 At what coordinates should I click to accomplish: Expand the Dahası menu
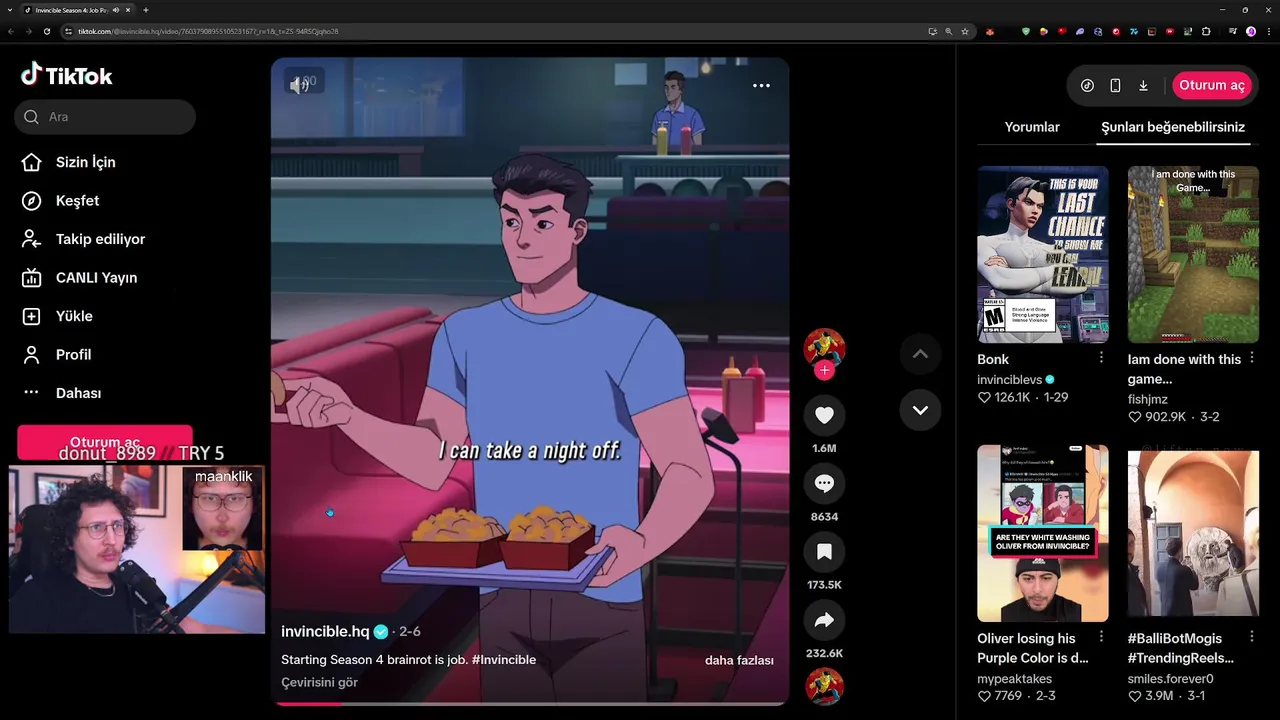tap(61, 393)
